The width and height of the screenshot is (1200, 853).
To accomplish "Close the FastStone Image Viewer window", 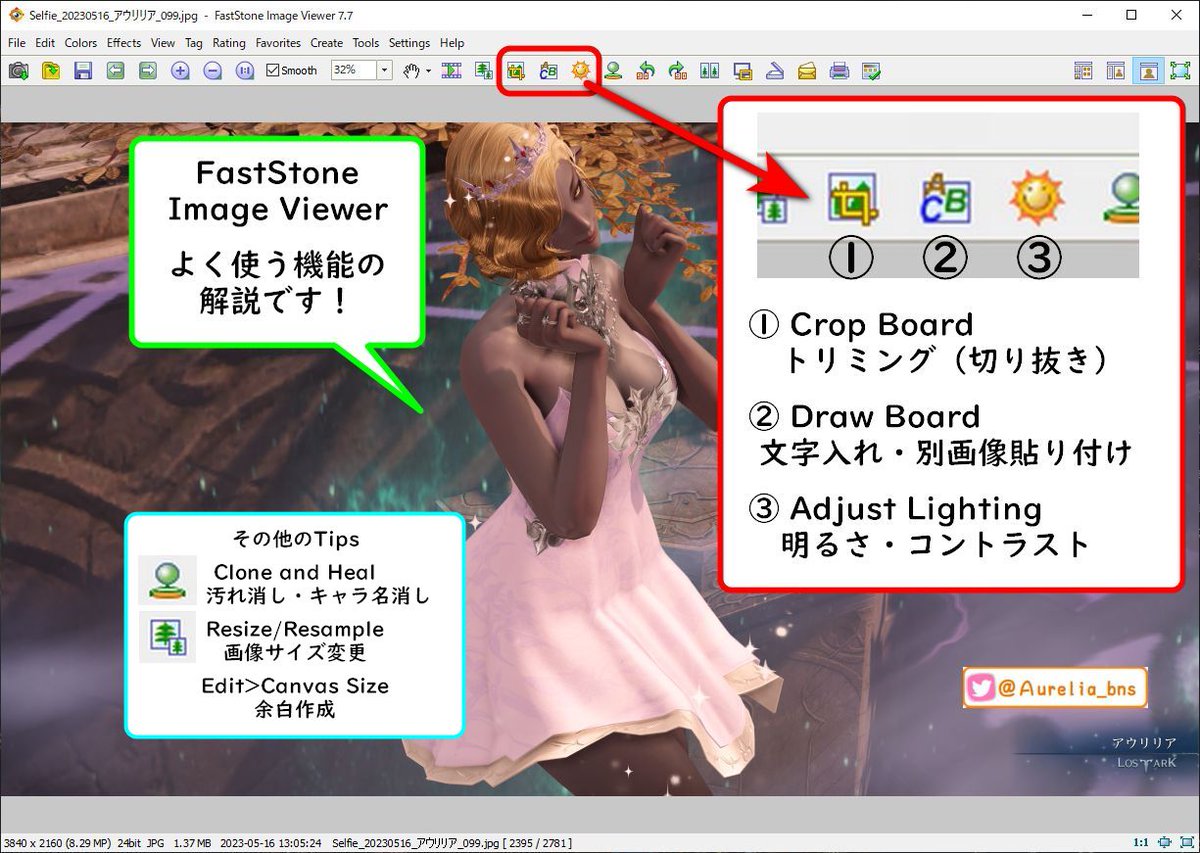I will point(1176,16).
